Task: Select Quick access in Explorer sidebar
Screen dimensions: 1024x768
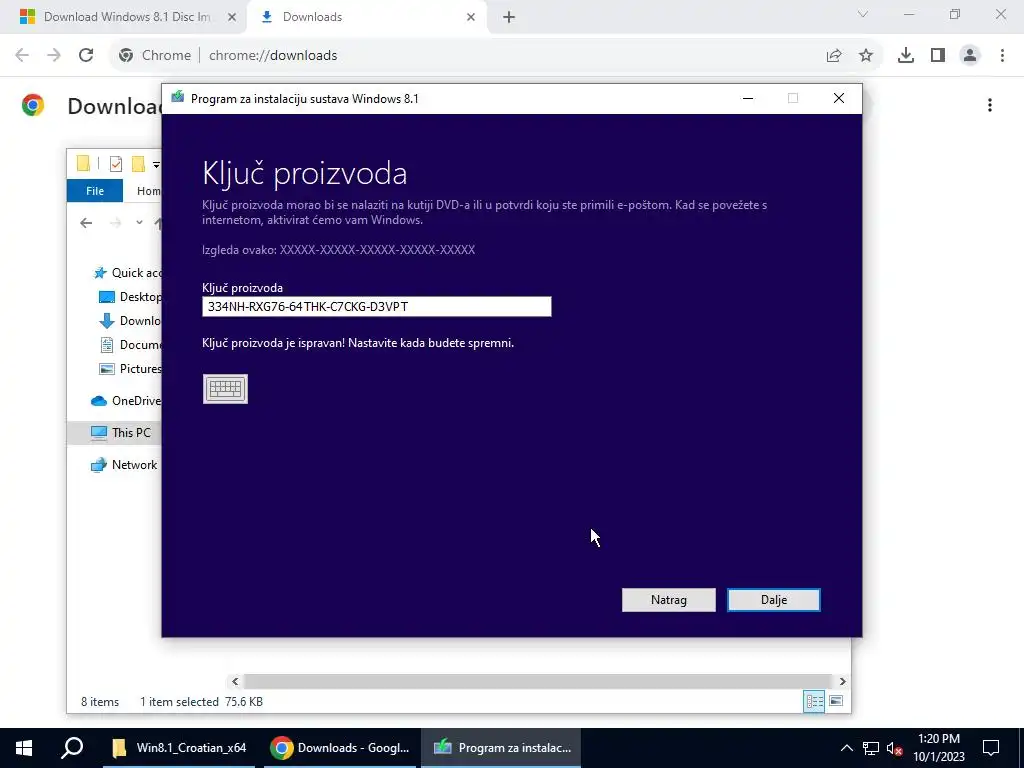Action: 127,273
